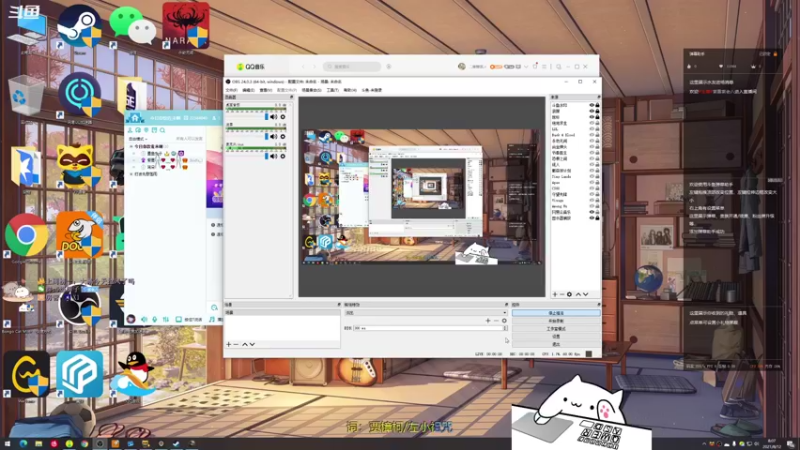
Task: Open the OBS Scene Collection menu
Action: [311, 90]
